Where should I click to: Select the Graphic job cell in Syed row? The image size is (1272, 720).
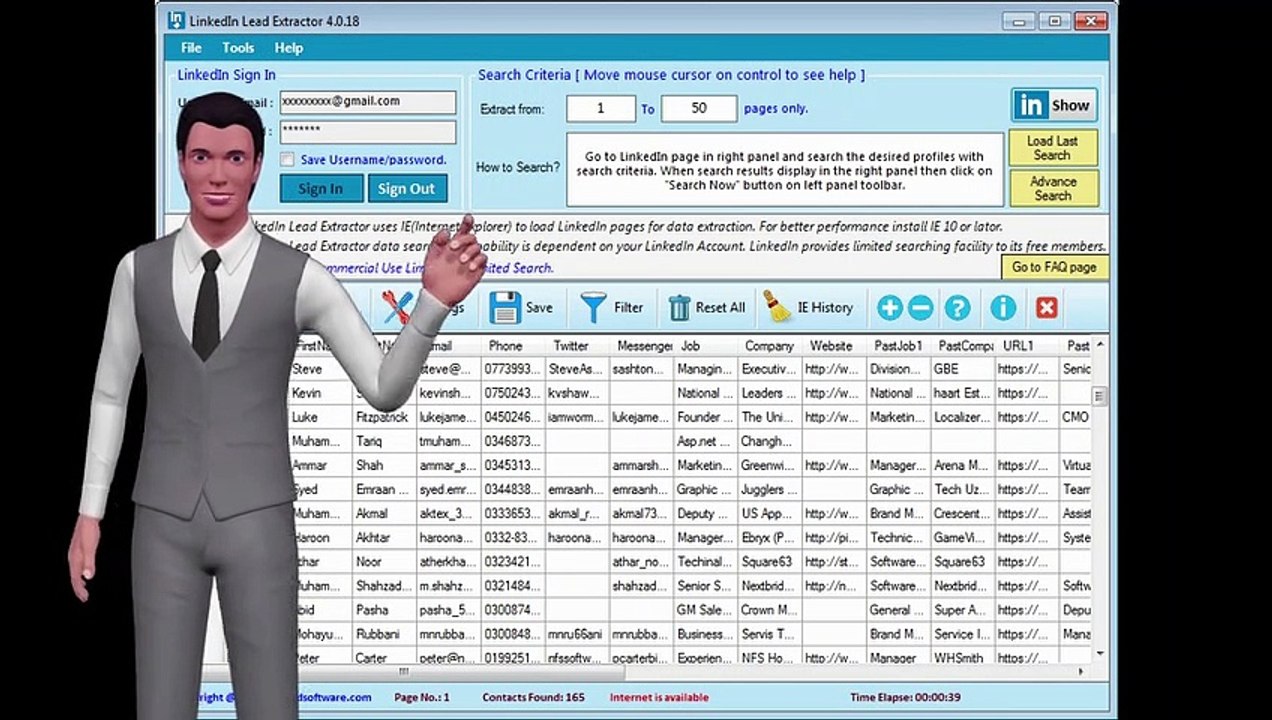tap(705, 489)
